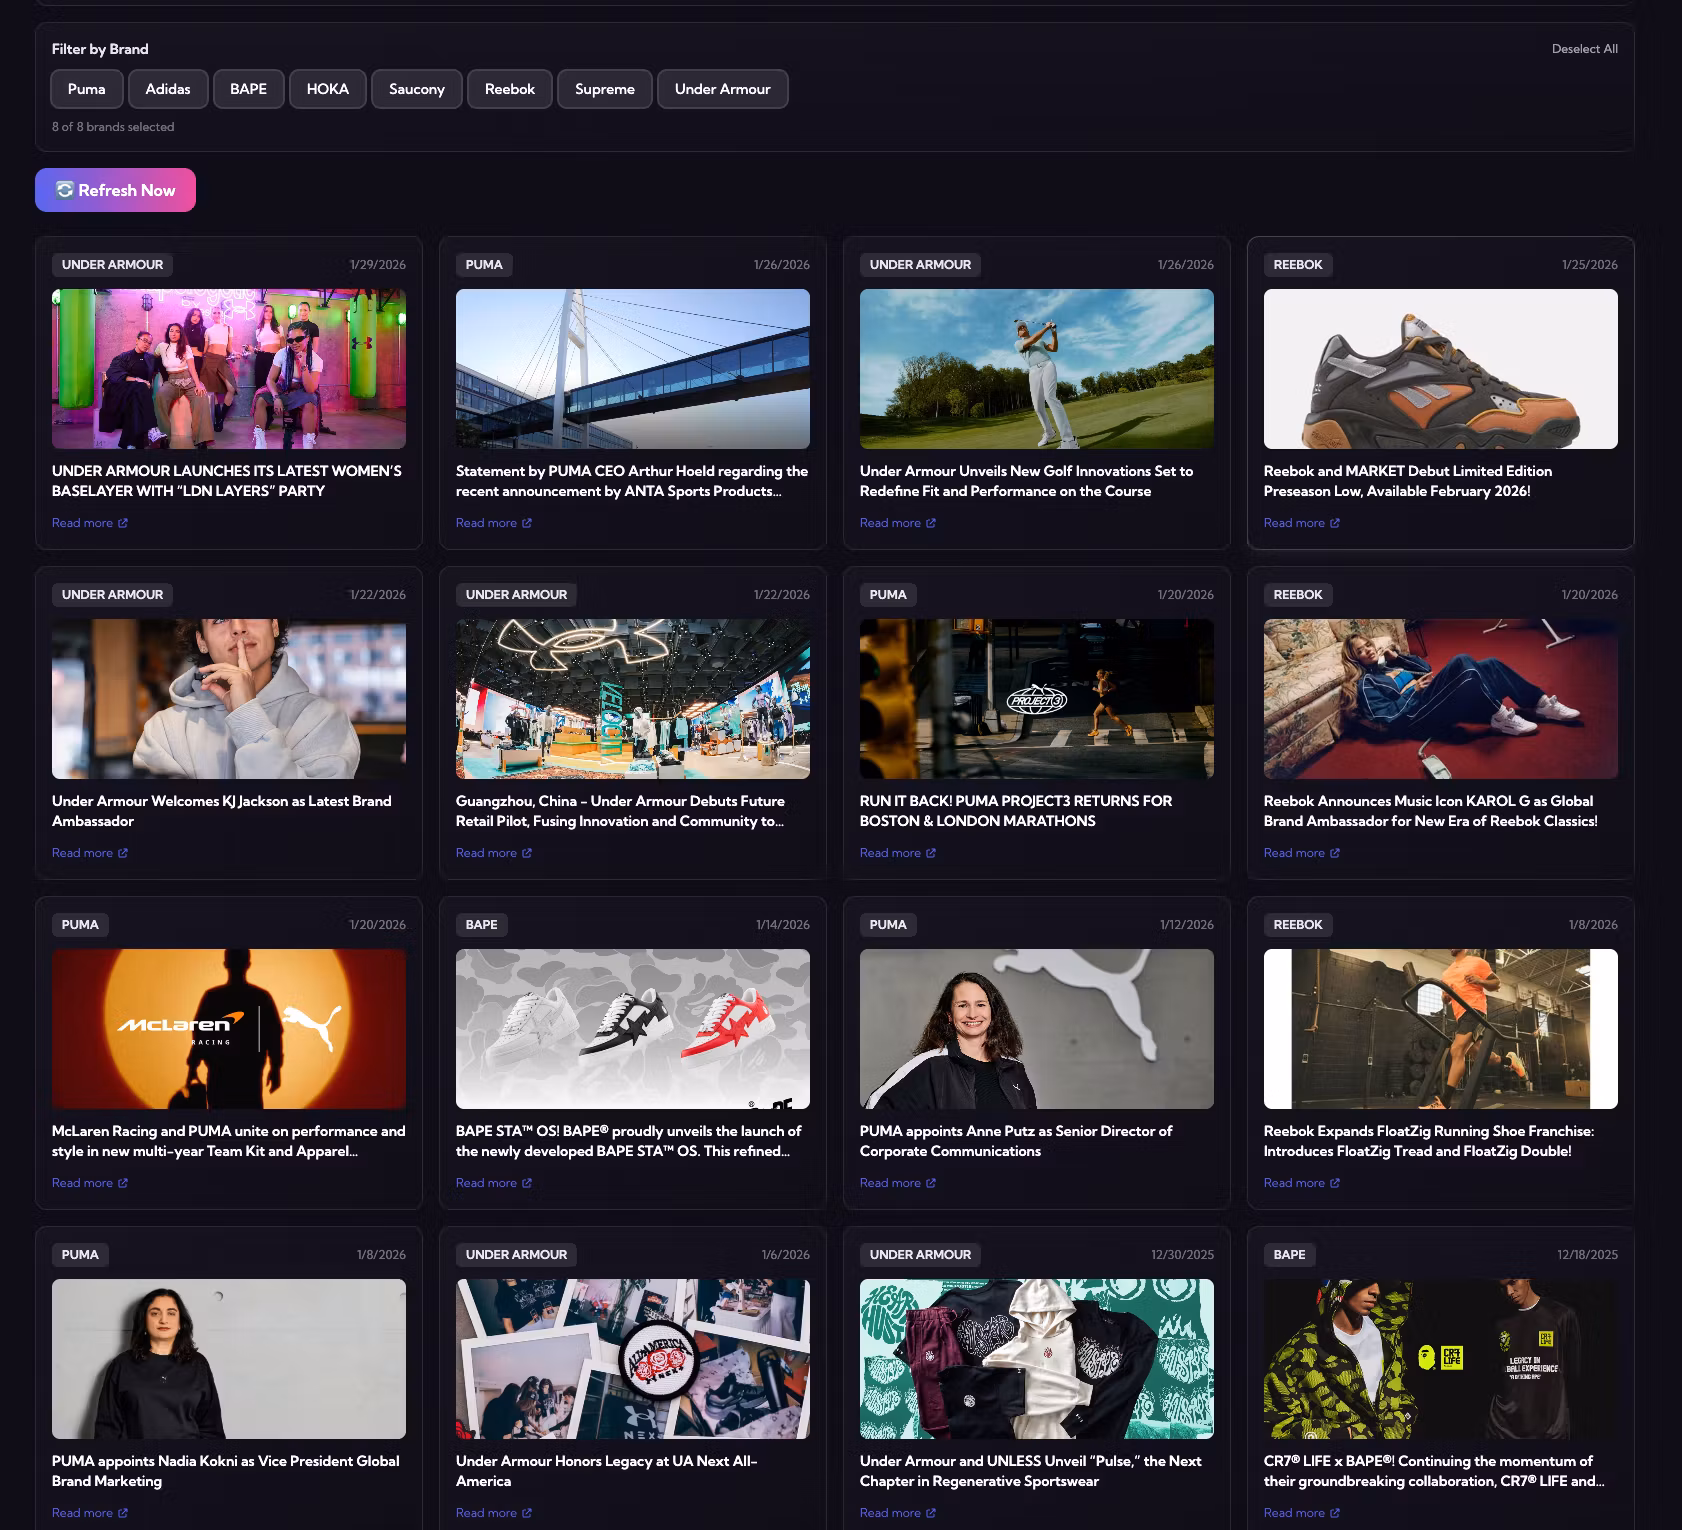Deselect the Supreme brand filter chip
The width and height of the screenshot is (1682, 1530).
click(x=604, y=89)
